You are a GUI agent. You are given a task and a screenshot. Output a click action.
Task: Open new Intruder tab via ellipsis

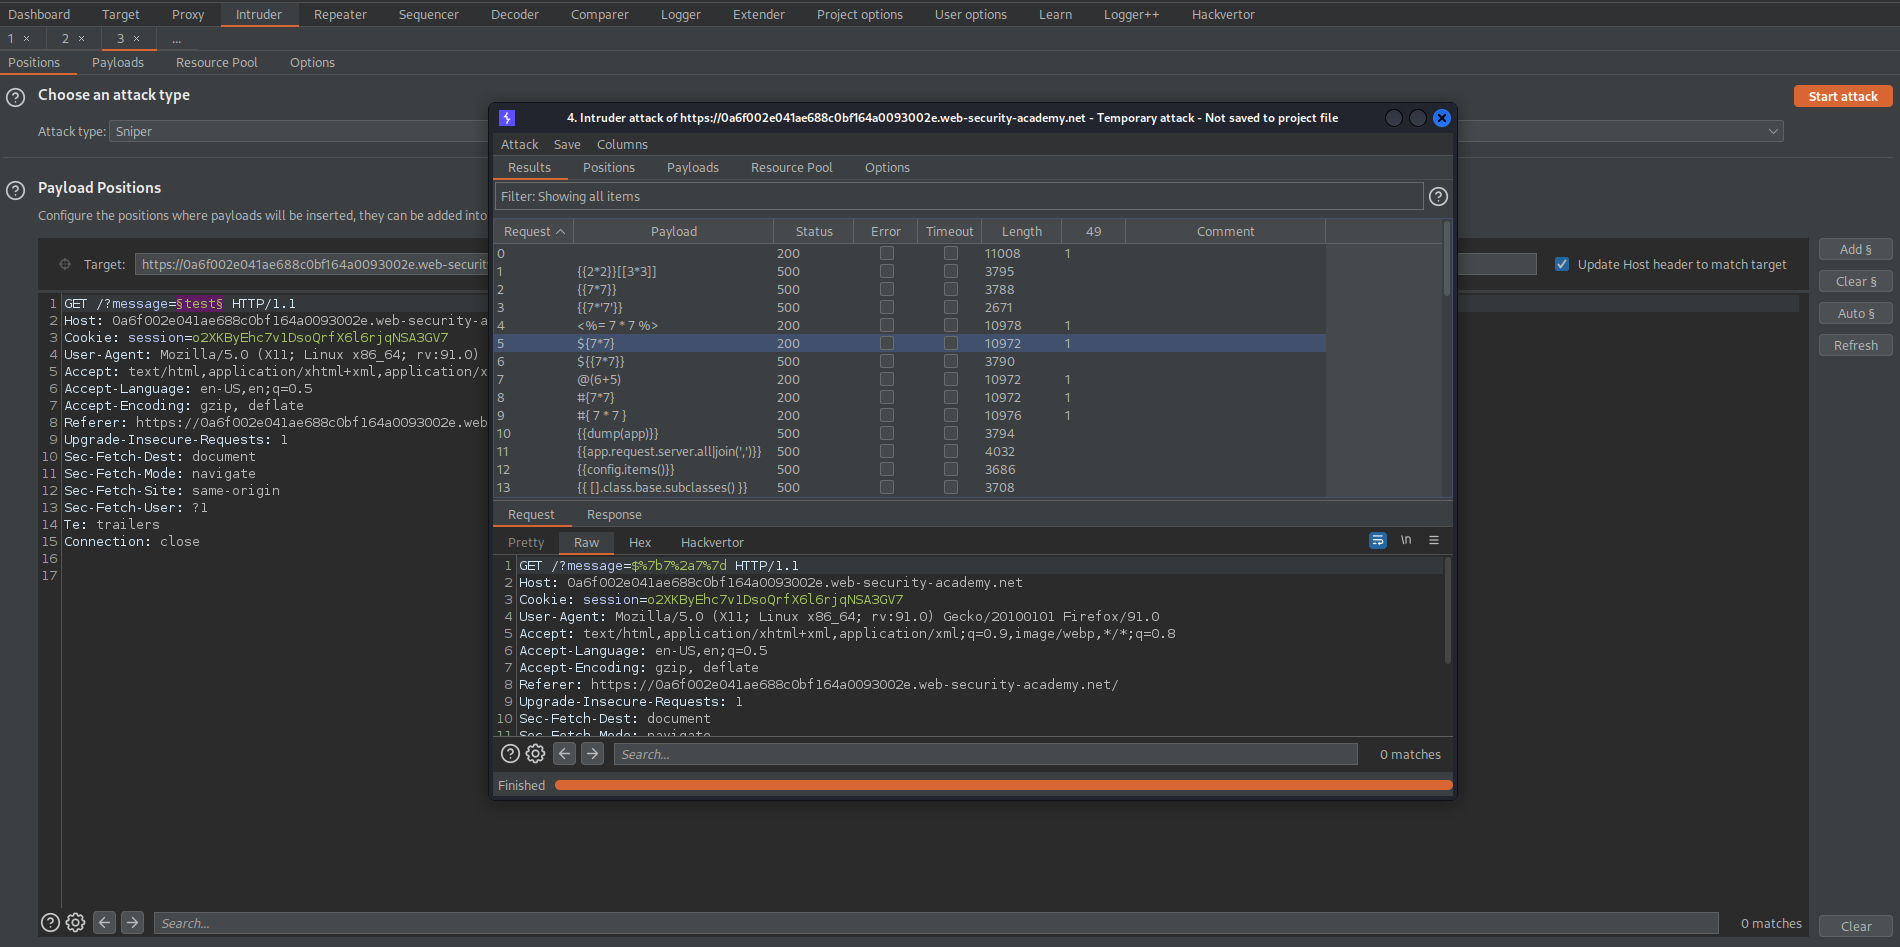(177, 39)
